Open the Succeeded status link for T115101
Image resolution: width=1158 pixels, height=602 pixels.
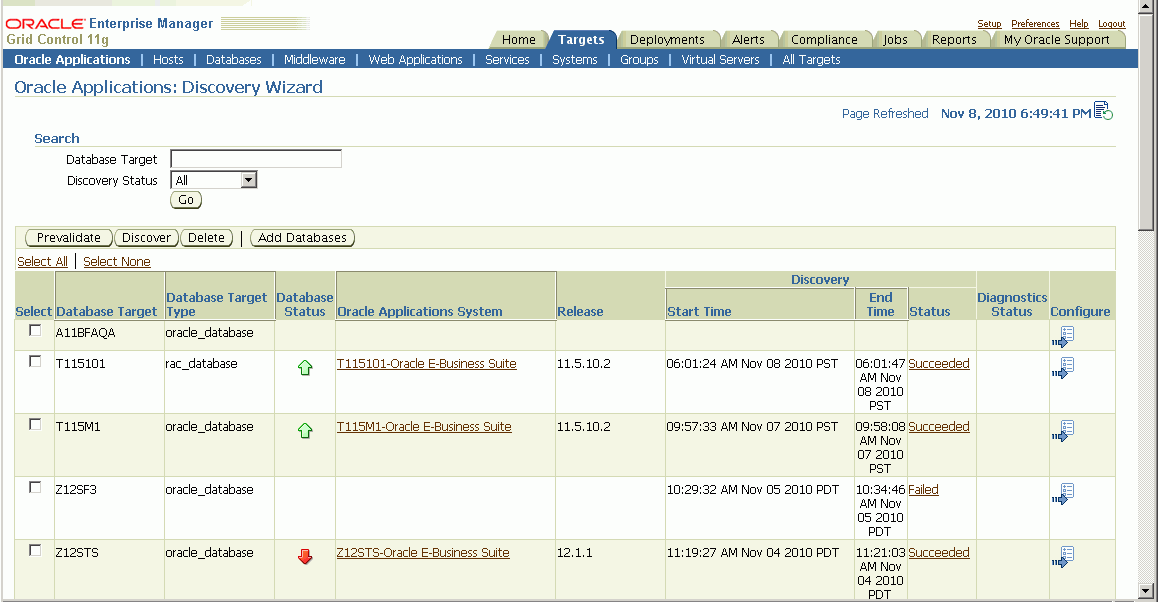pos(939,363)
